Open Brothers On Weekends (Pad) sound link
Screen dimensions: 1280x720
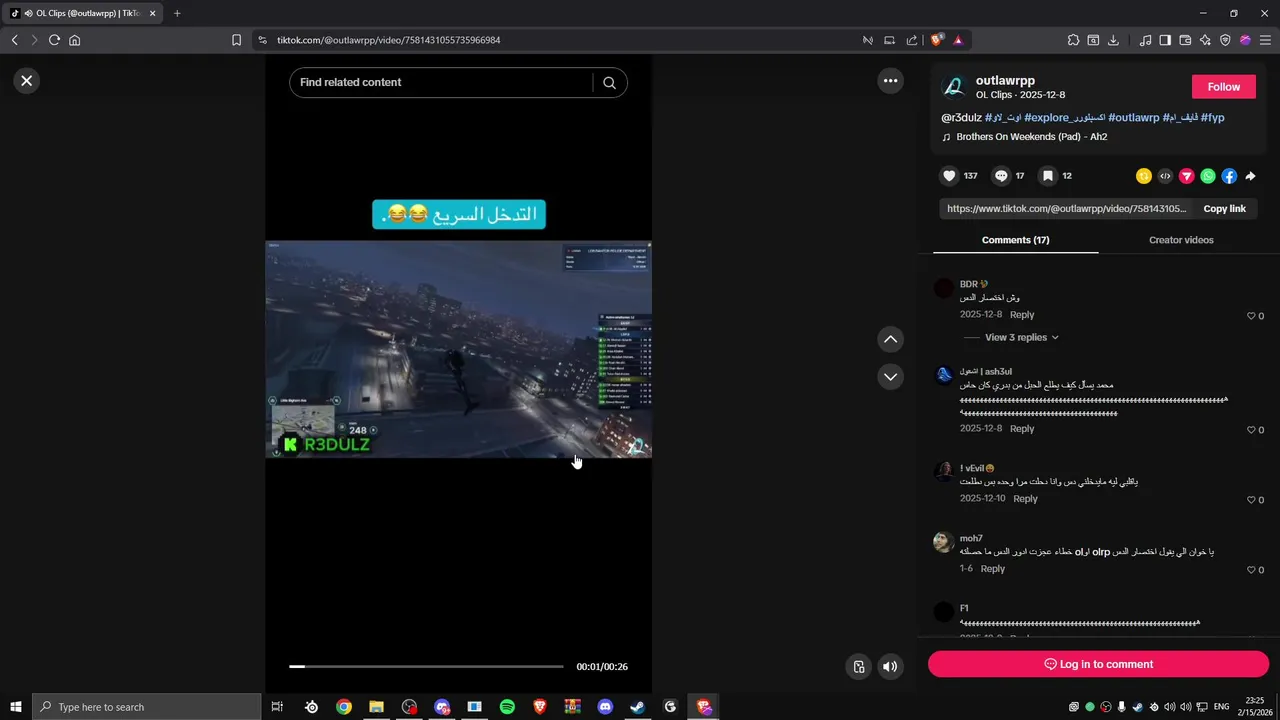coord(1031,137)
